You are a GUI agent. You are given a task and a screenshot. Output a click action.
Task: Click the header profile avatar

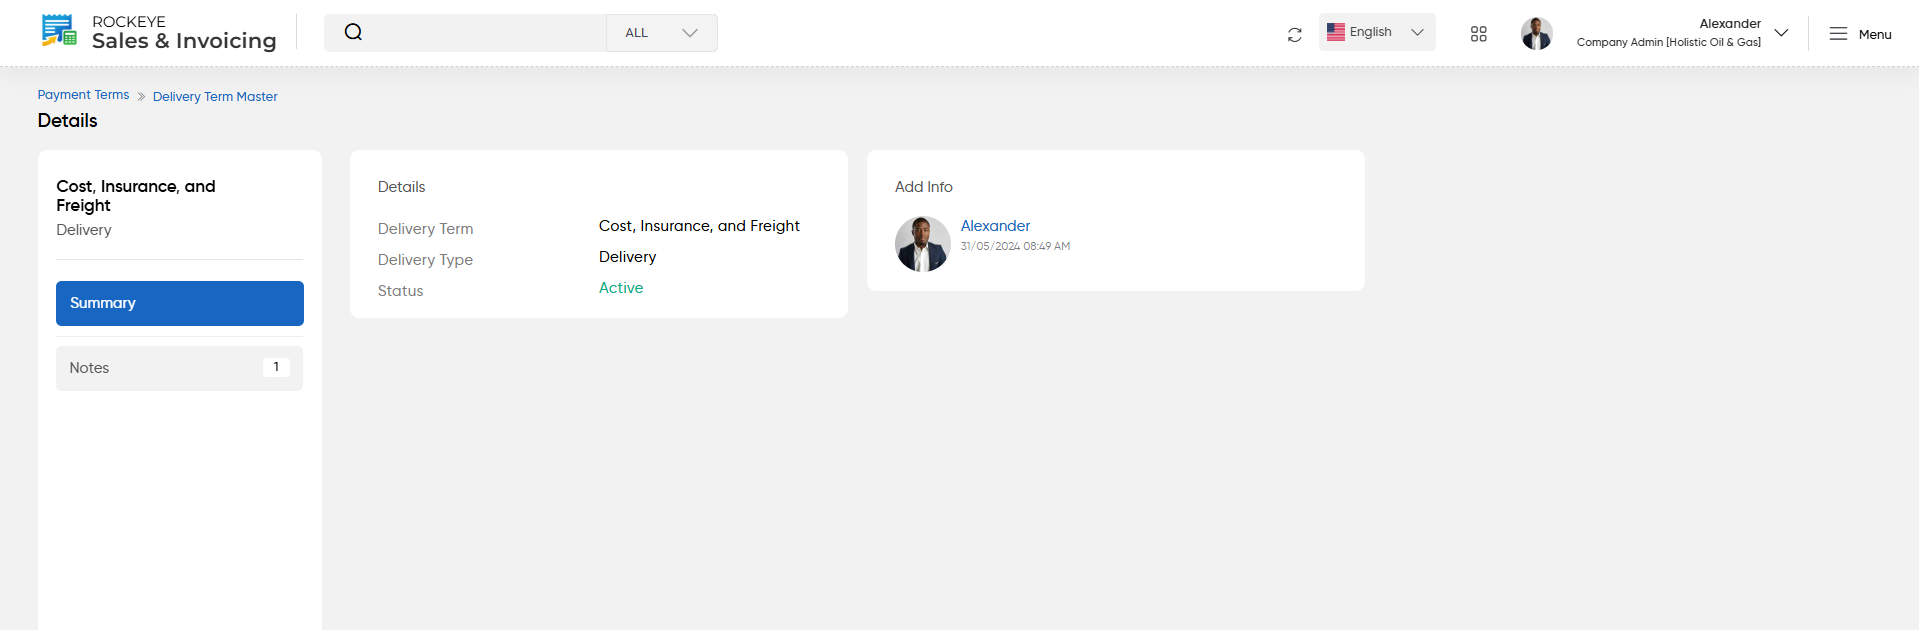pyautogui.click(x=1537, y=33)
